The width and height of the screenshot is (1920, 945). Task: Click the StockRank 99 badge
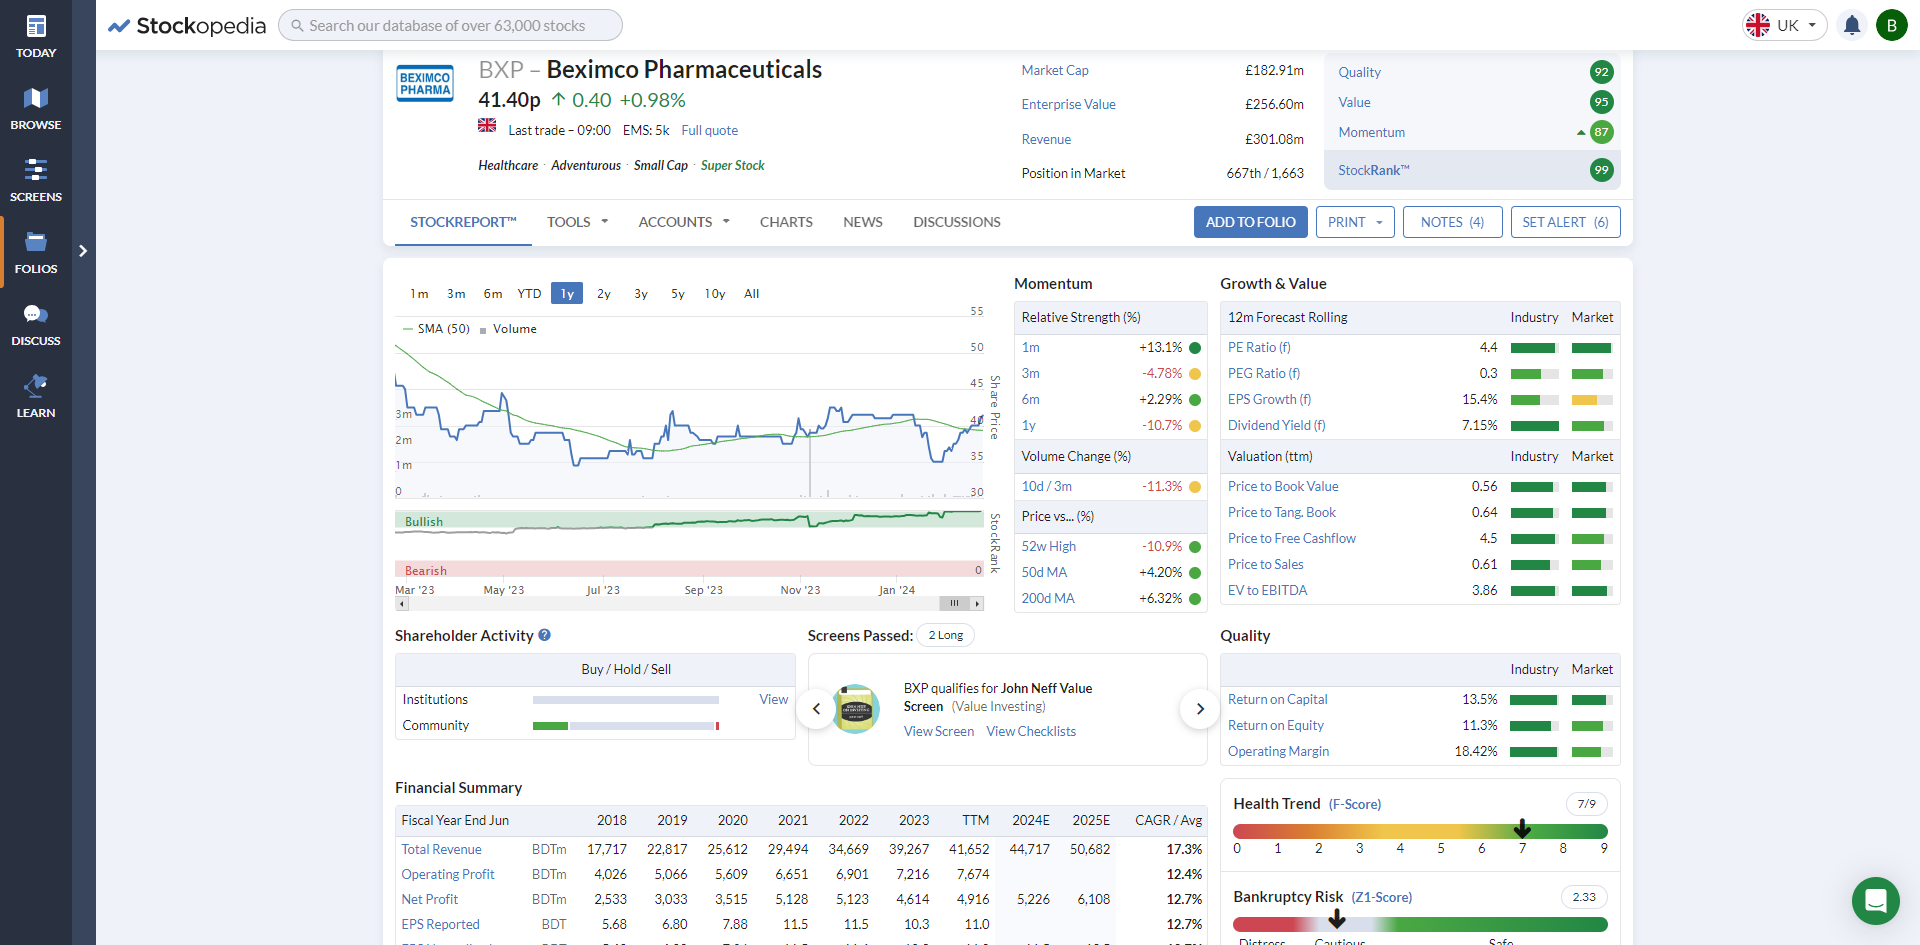pyautogui.click(x=1602, y=170)
